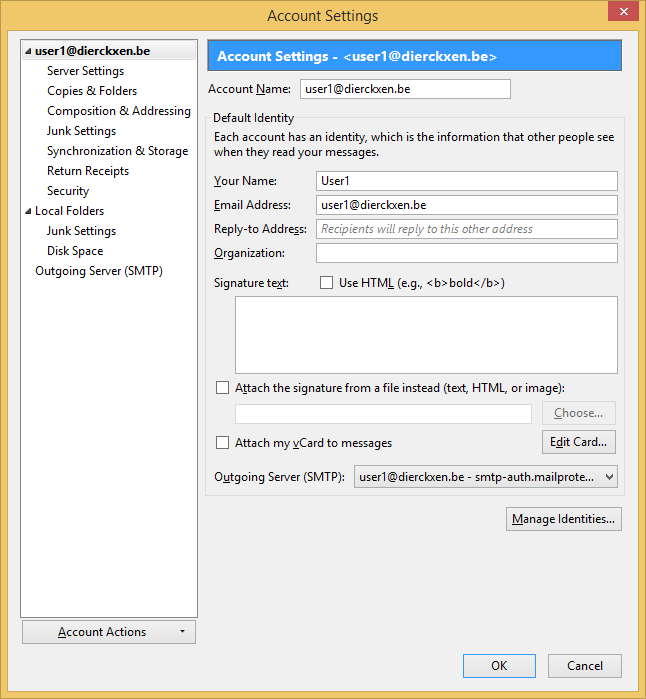Enable Use HTML for signature

pos(326,283)
